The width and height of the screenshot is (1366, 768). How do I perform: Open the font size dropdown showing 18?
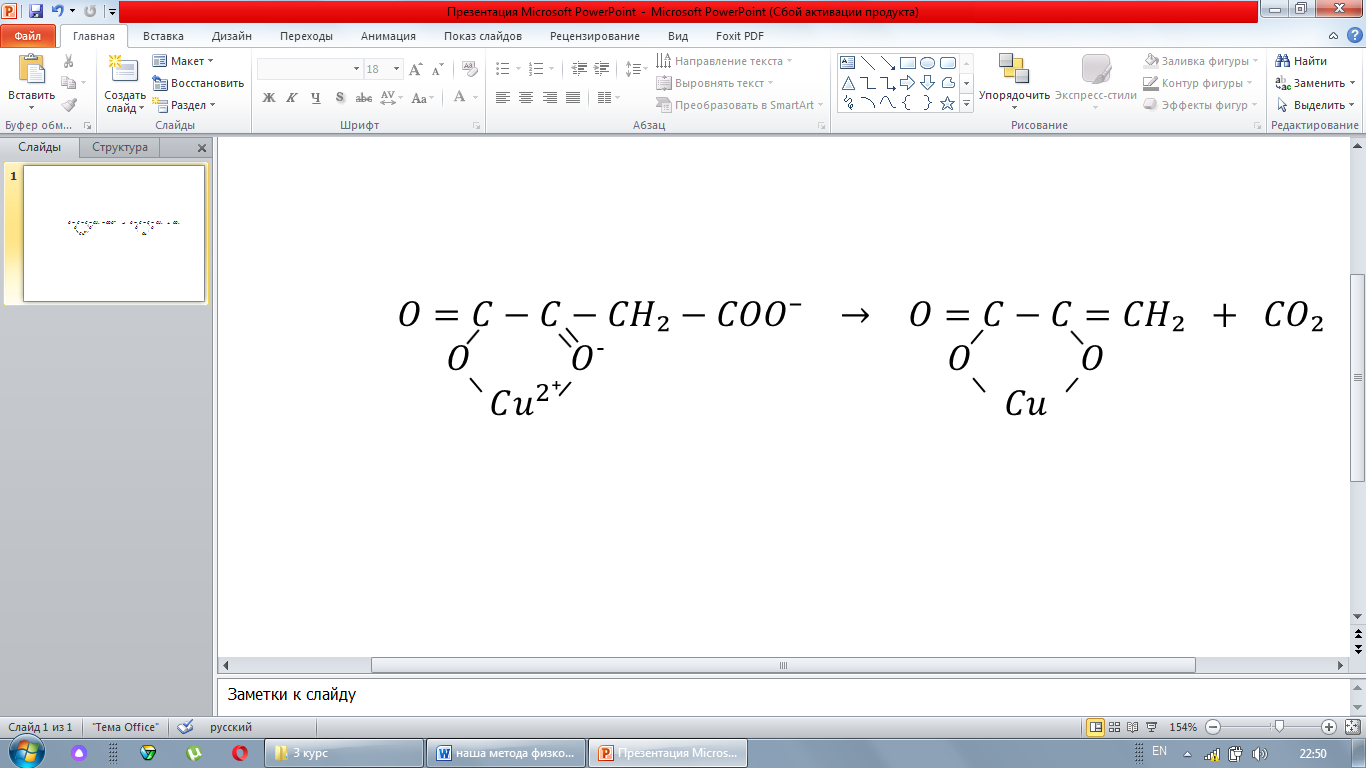[x=396, y=69]
